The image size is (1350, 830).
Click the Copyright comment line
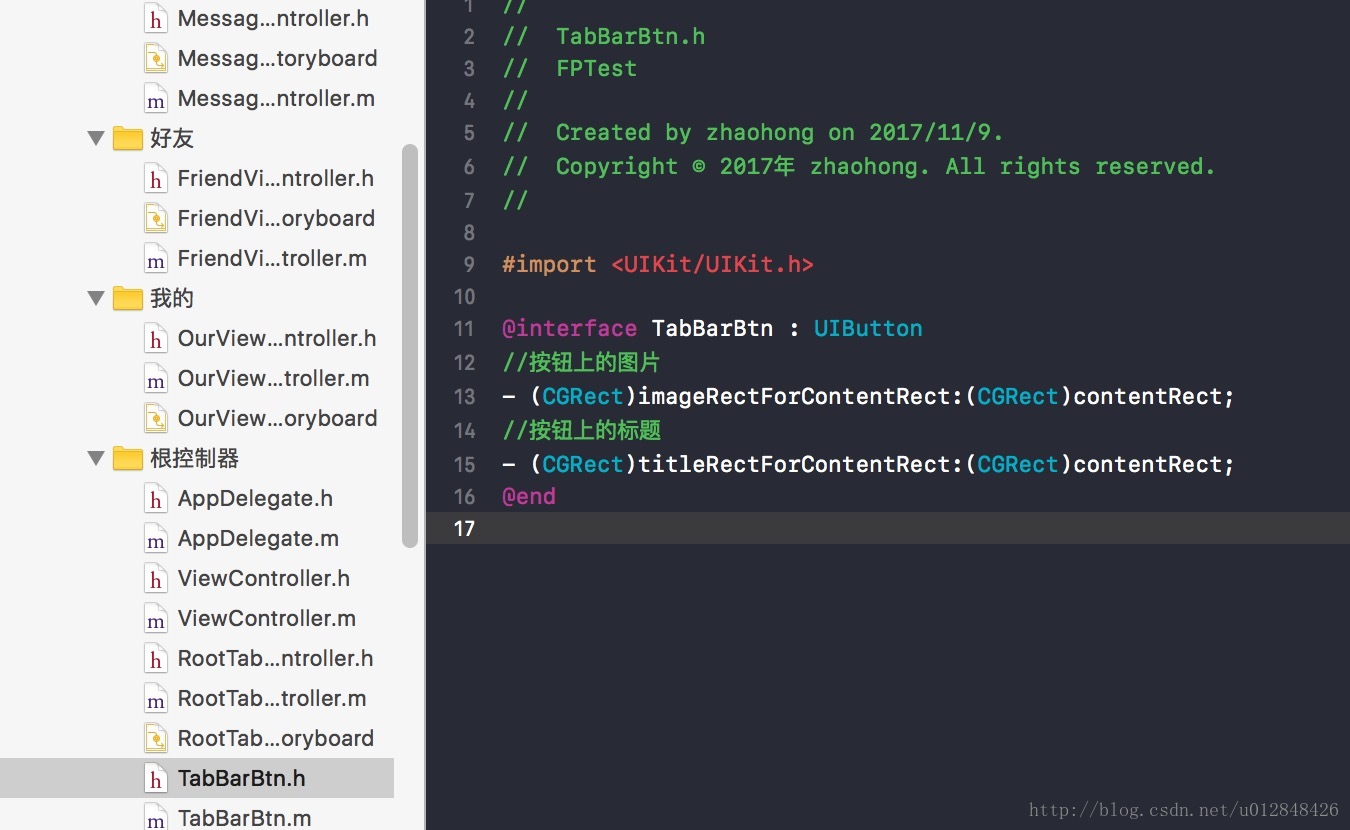pos(859,166)
